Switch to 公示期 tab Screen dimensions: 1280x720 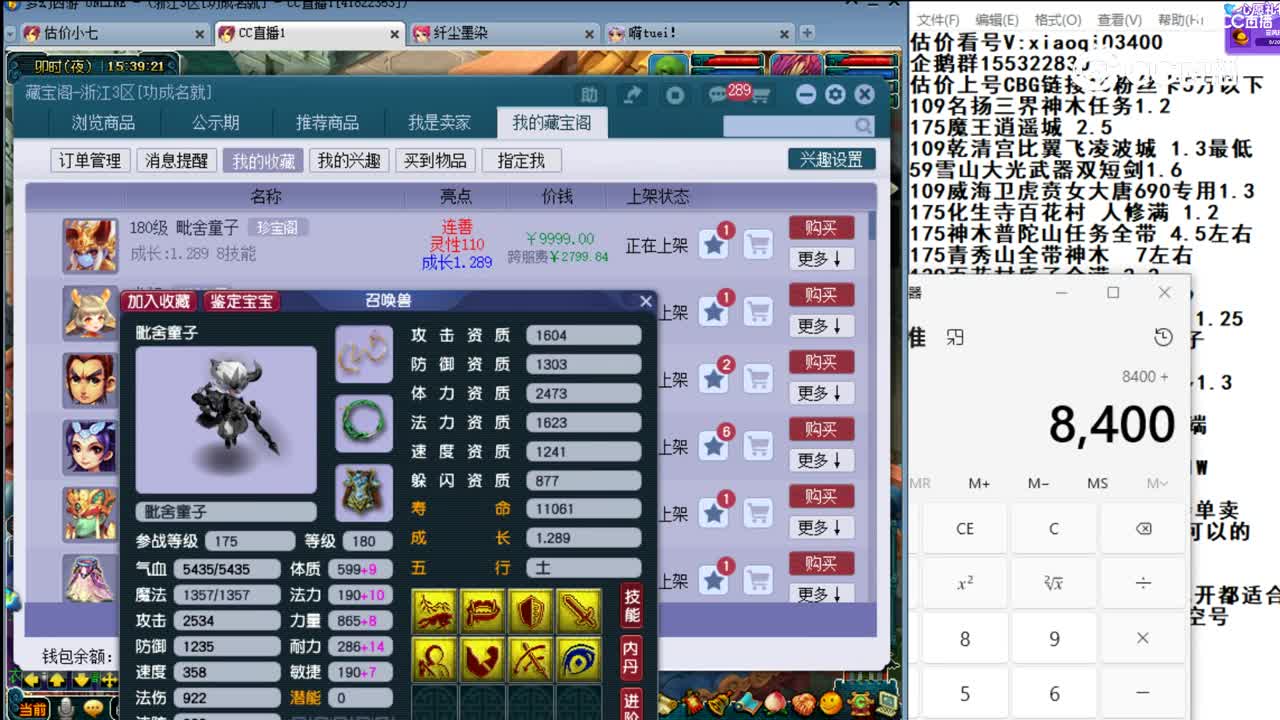pyautogui.click(x=216, y=123)
